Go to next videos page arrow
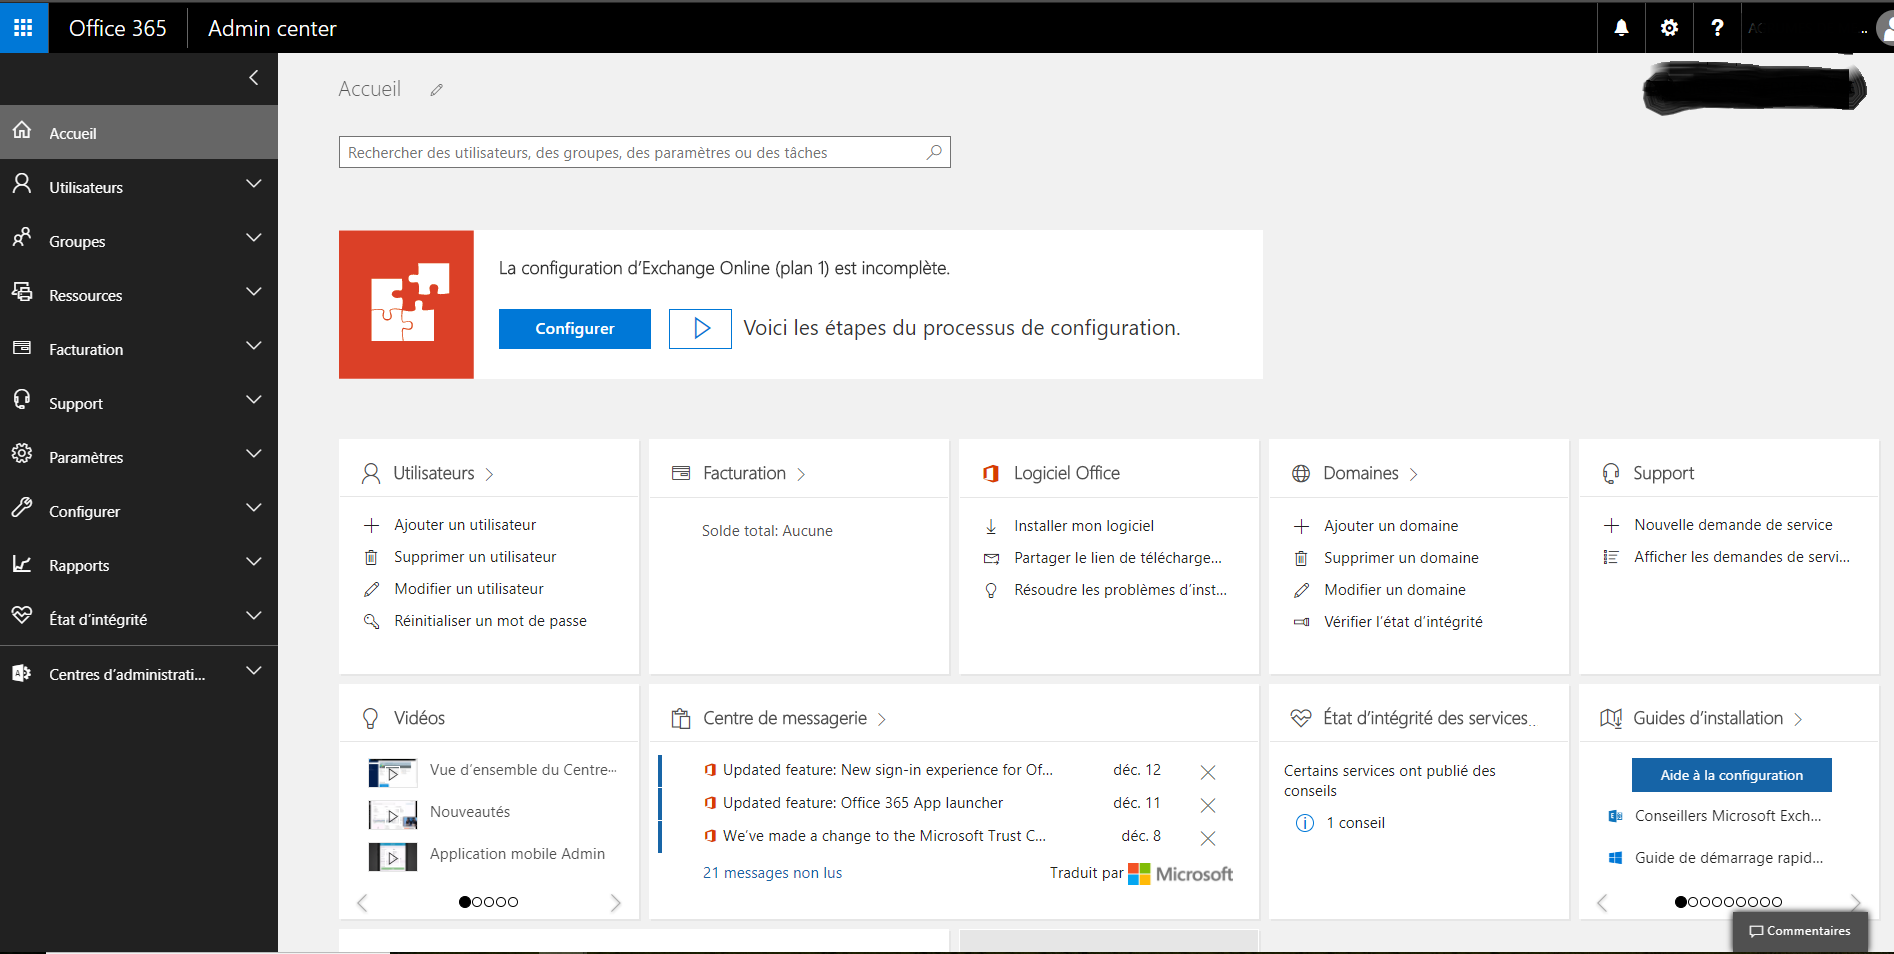The image size is (1894, 954). [x=615, y=903]
